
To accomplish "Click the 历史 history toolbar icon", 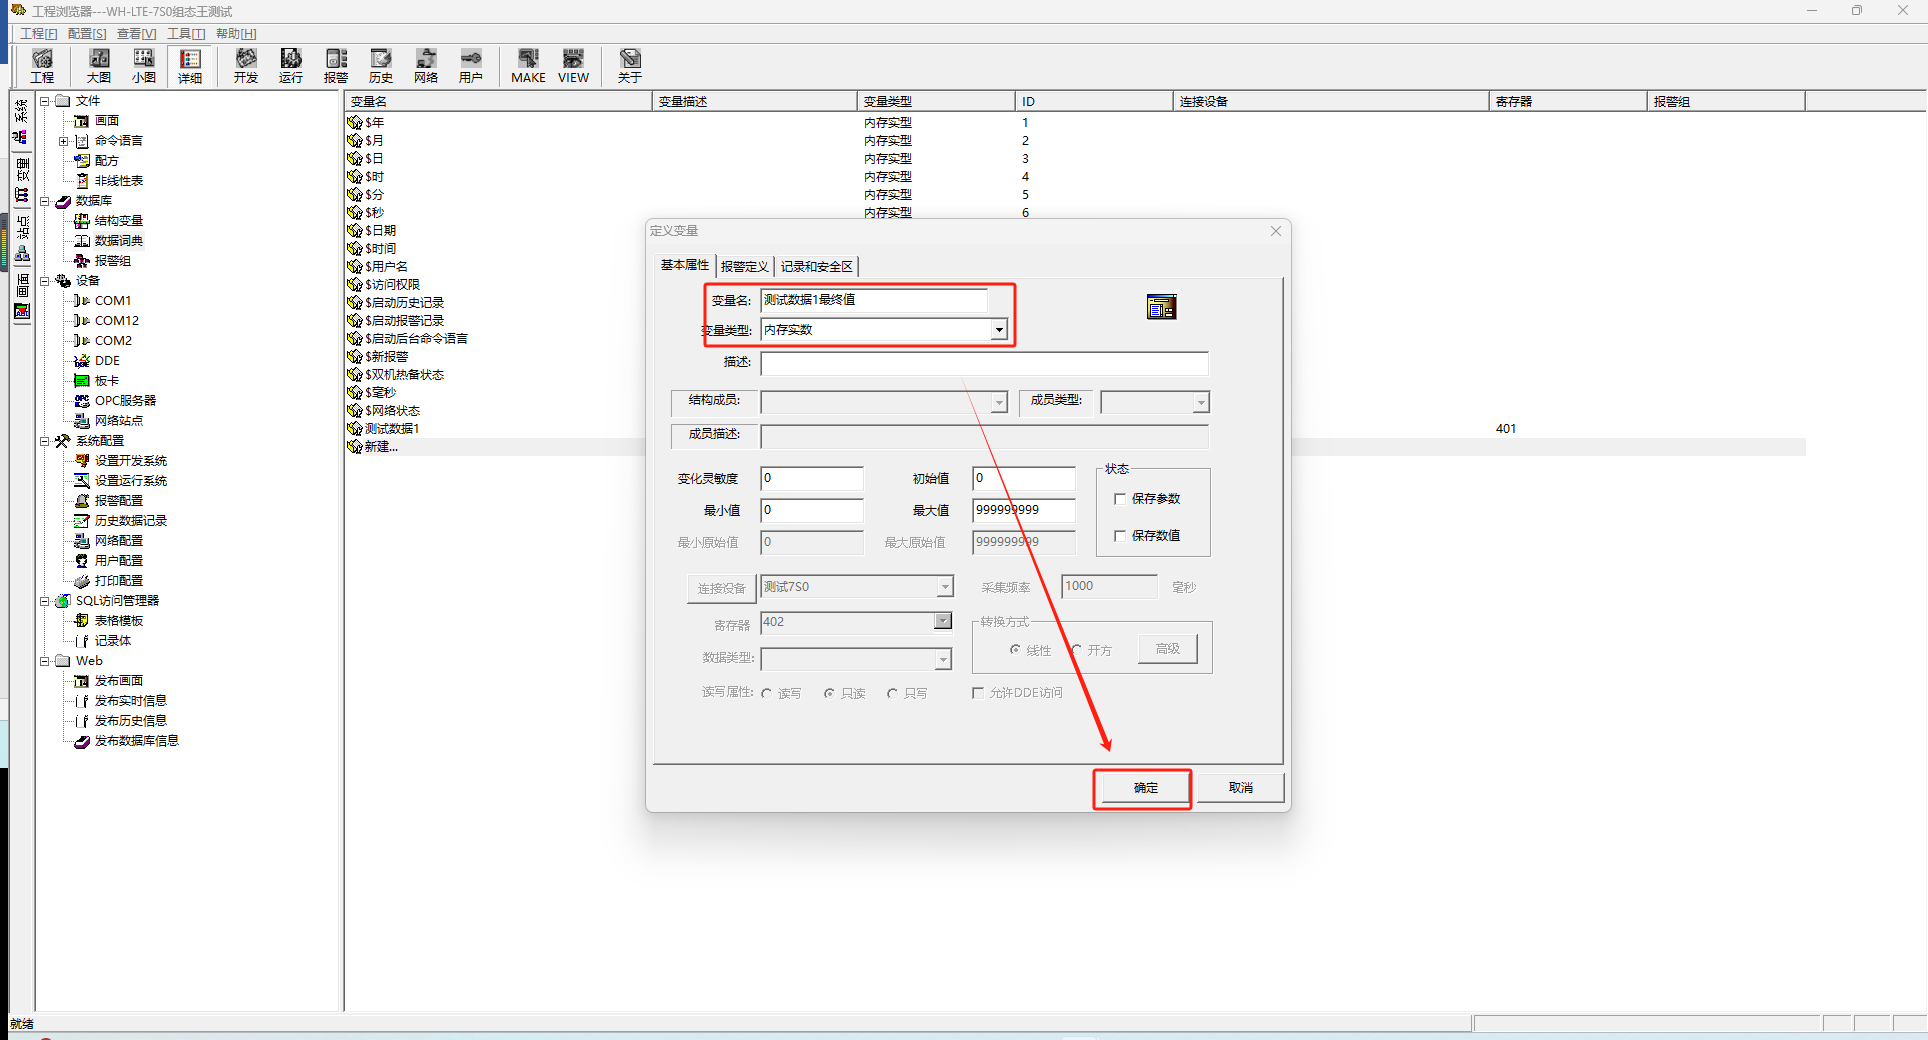I will click(x=381, y=66).
